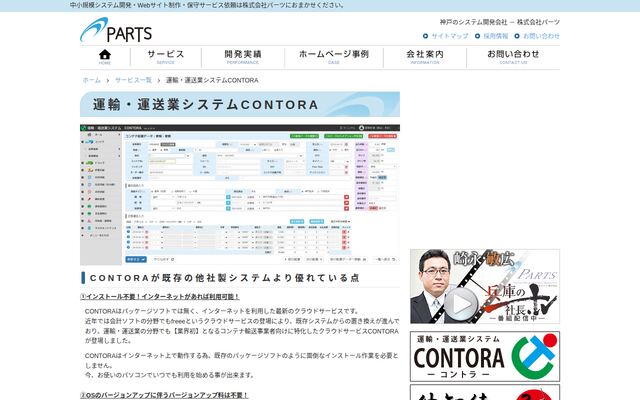Go to the HOME house icon

(105, 57)
